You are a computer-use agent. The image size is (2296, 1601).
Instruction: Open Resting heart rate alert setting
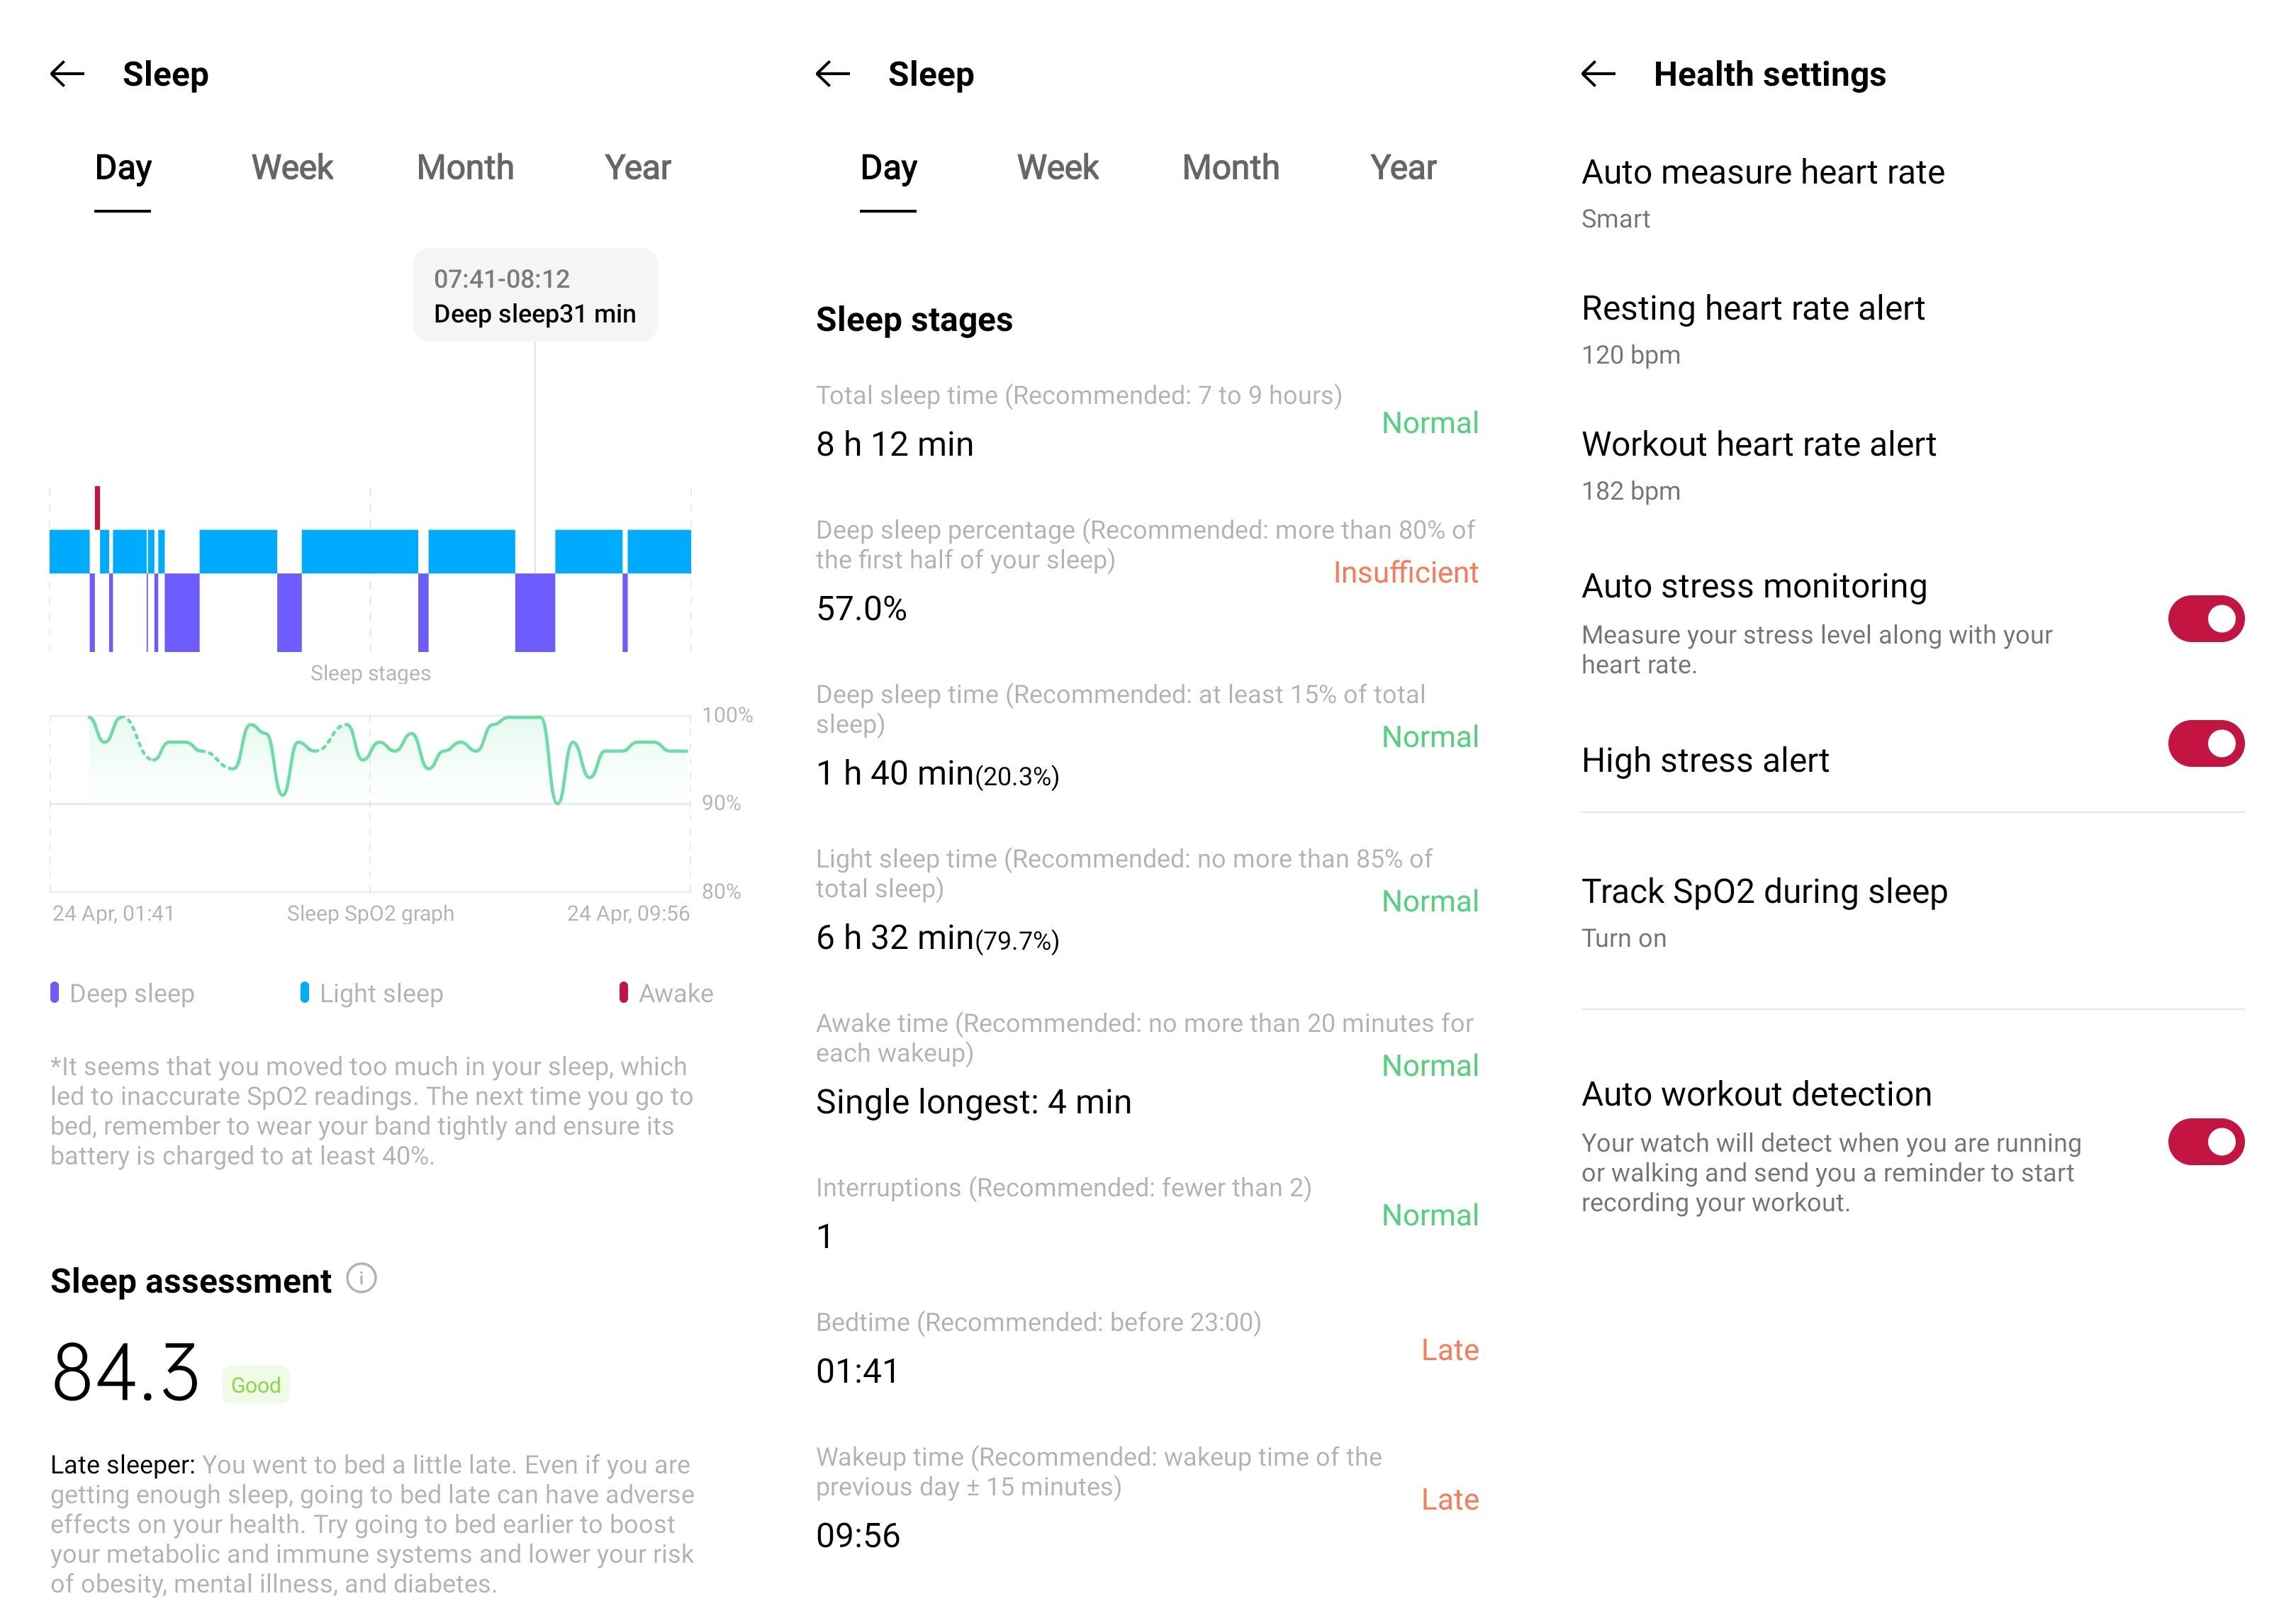coord(1912,329)
